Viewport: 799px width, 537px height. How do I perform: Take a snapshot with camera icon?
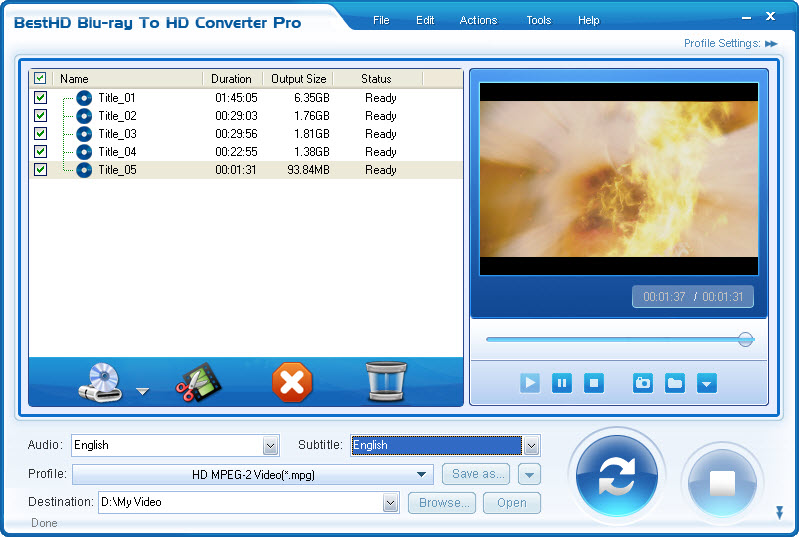click(643, 383)
